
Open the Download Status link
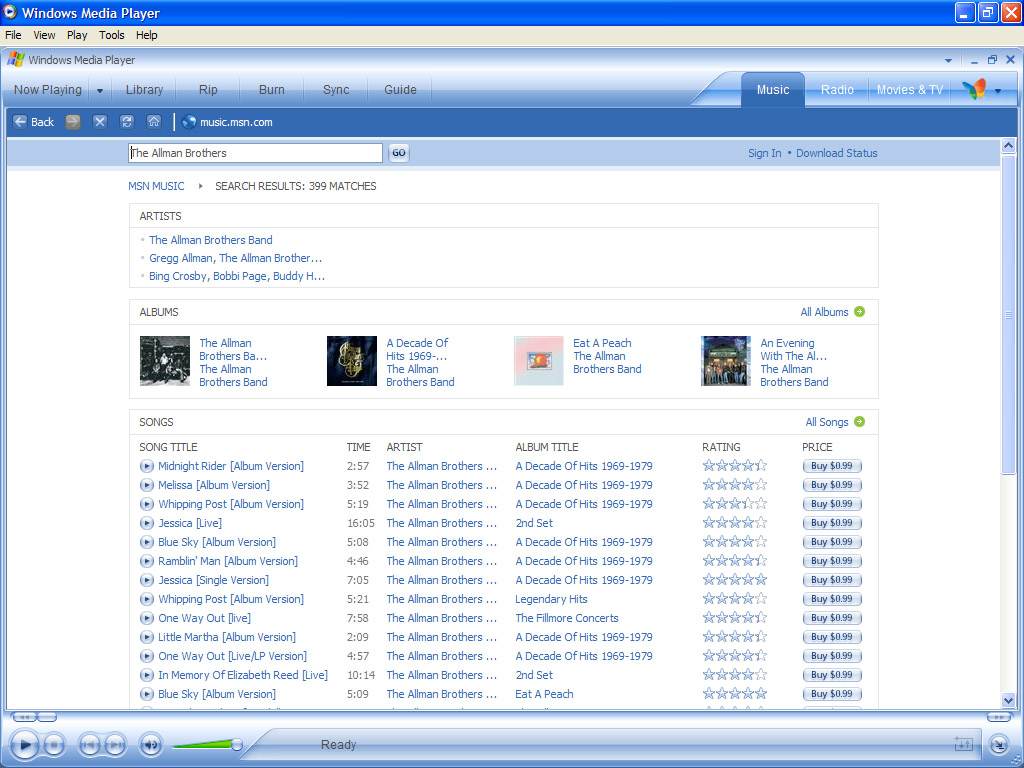click(x=837, y=153)
